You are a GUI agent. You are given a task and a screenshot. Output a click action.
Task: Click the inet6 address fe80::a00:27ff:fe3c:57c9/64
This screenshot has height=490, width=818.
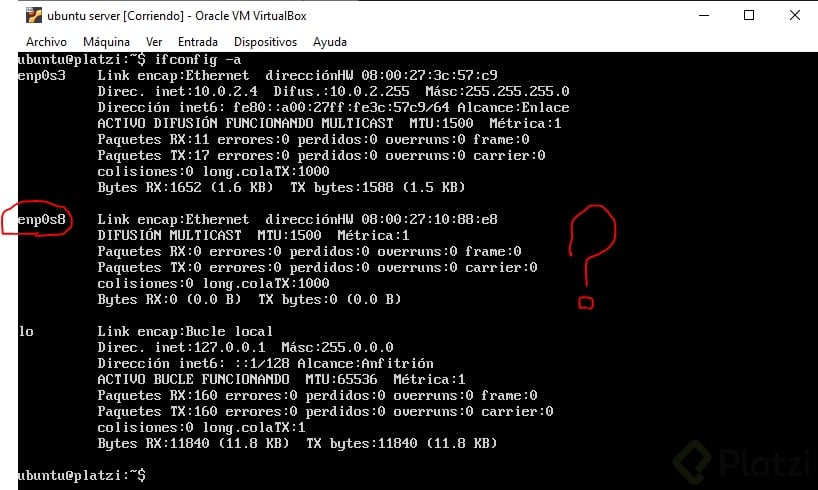[x=341, y=107]
